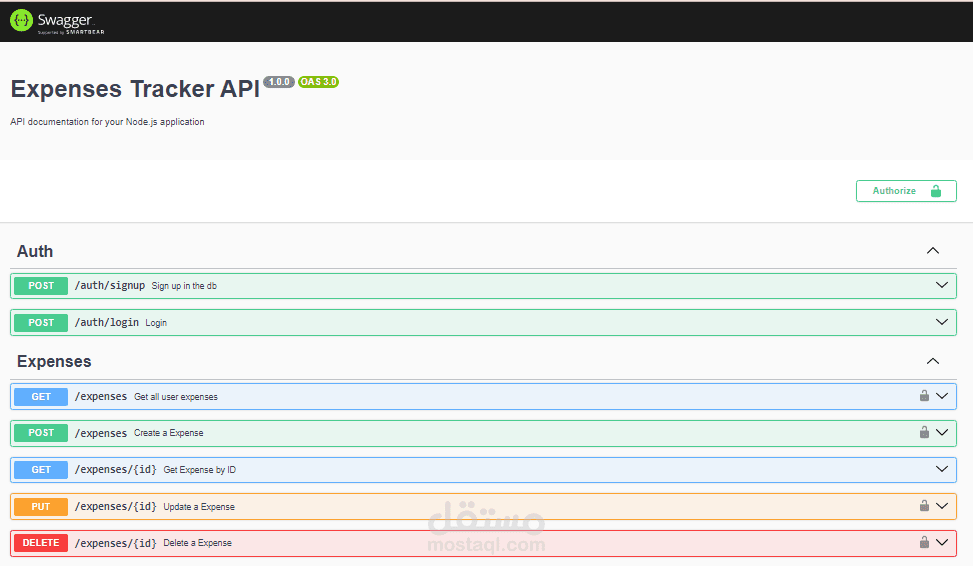
Task: Click the Authorize button
Action: [x=906, y=191]
